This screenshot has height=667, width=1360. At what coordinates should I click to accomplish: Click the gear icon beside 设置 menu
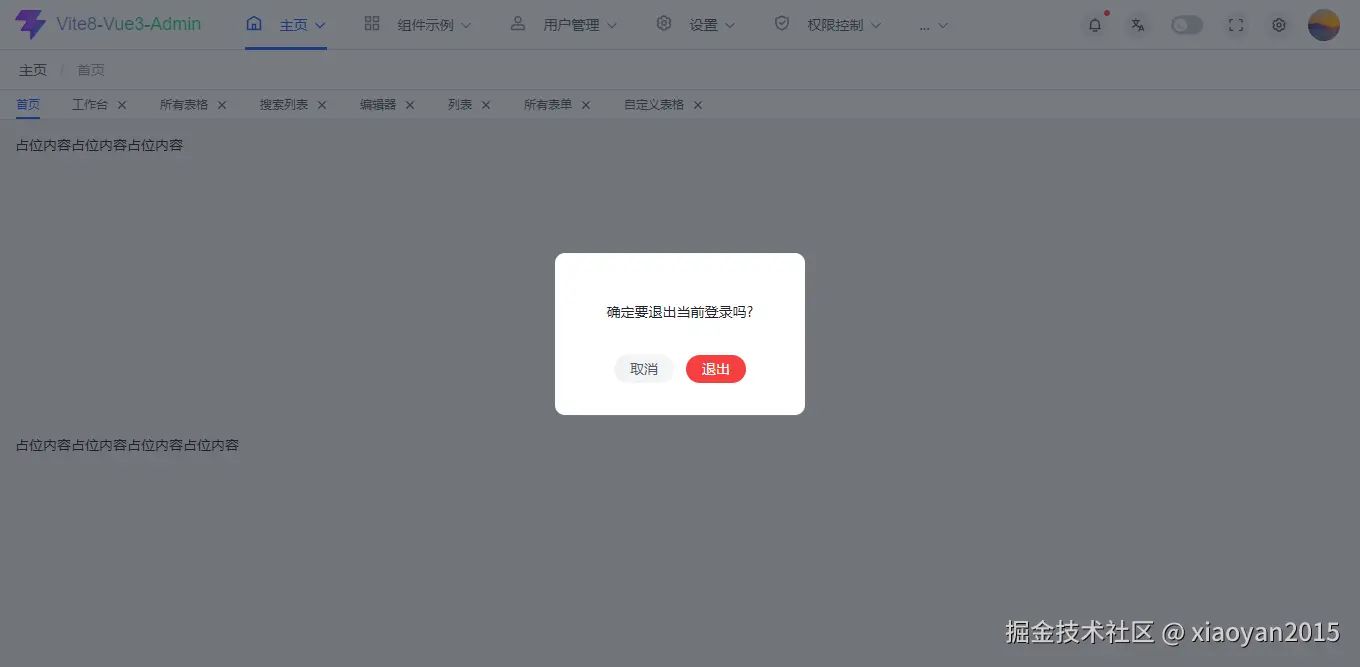click(x=664, y=23)
